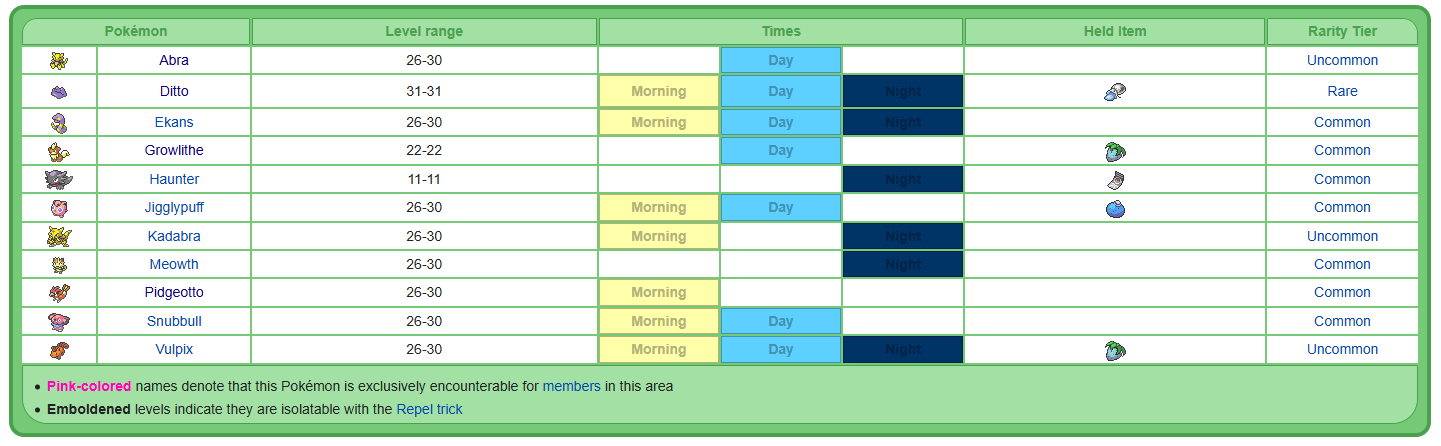Click Abra's Uncommon rarity link
The width and height of the screenshot is (1441, 446).
1342,60
